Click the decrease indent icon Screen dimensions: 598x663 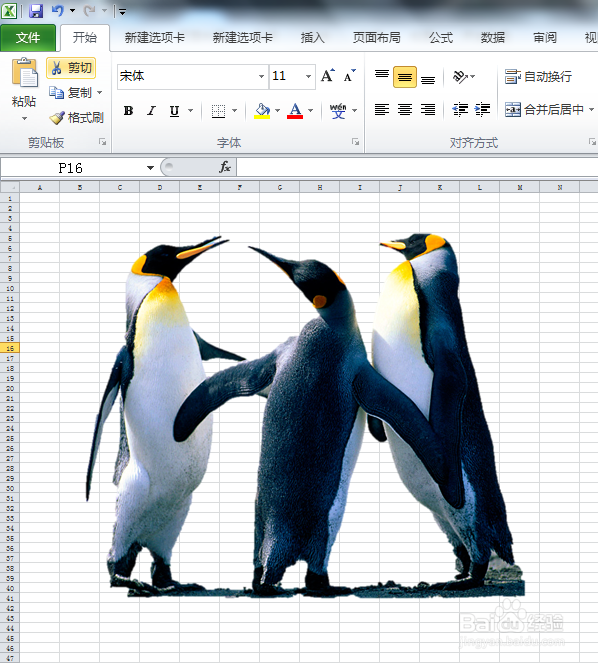tap(460, 110)
